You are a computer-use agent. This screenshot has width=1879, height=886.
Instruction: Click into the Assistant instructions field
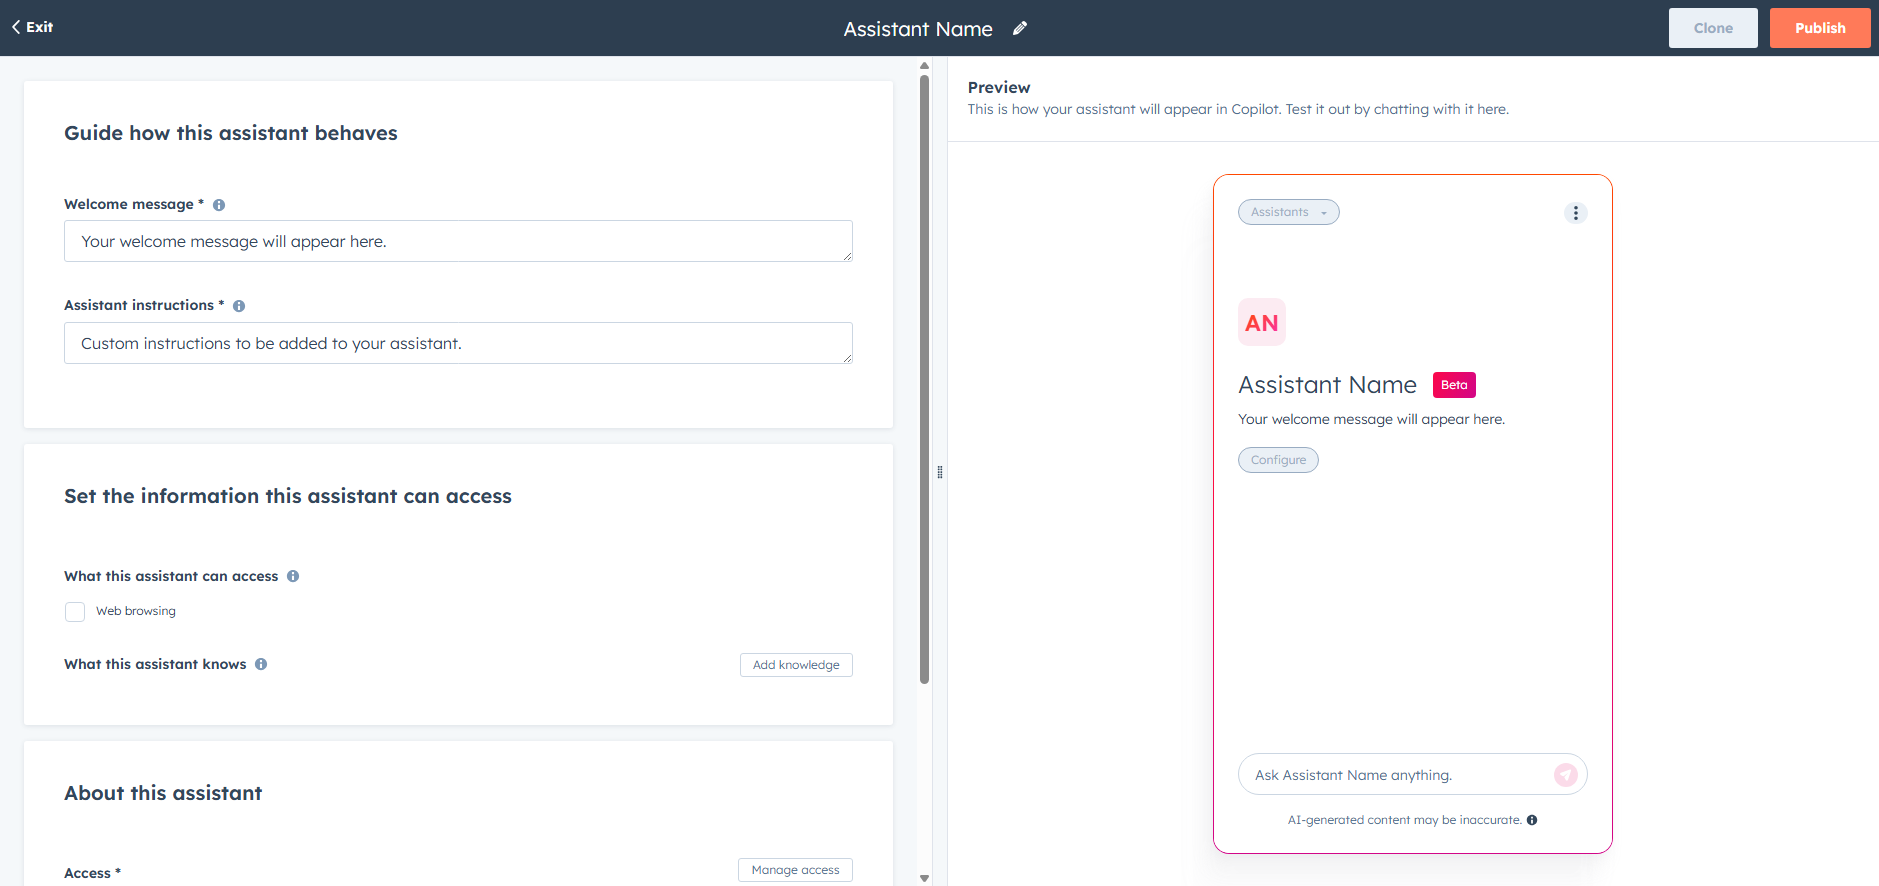tap(458, 343)
